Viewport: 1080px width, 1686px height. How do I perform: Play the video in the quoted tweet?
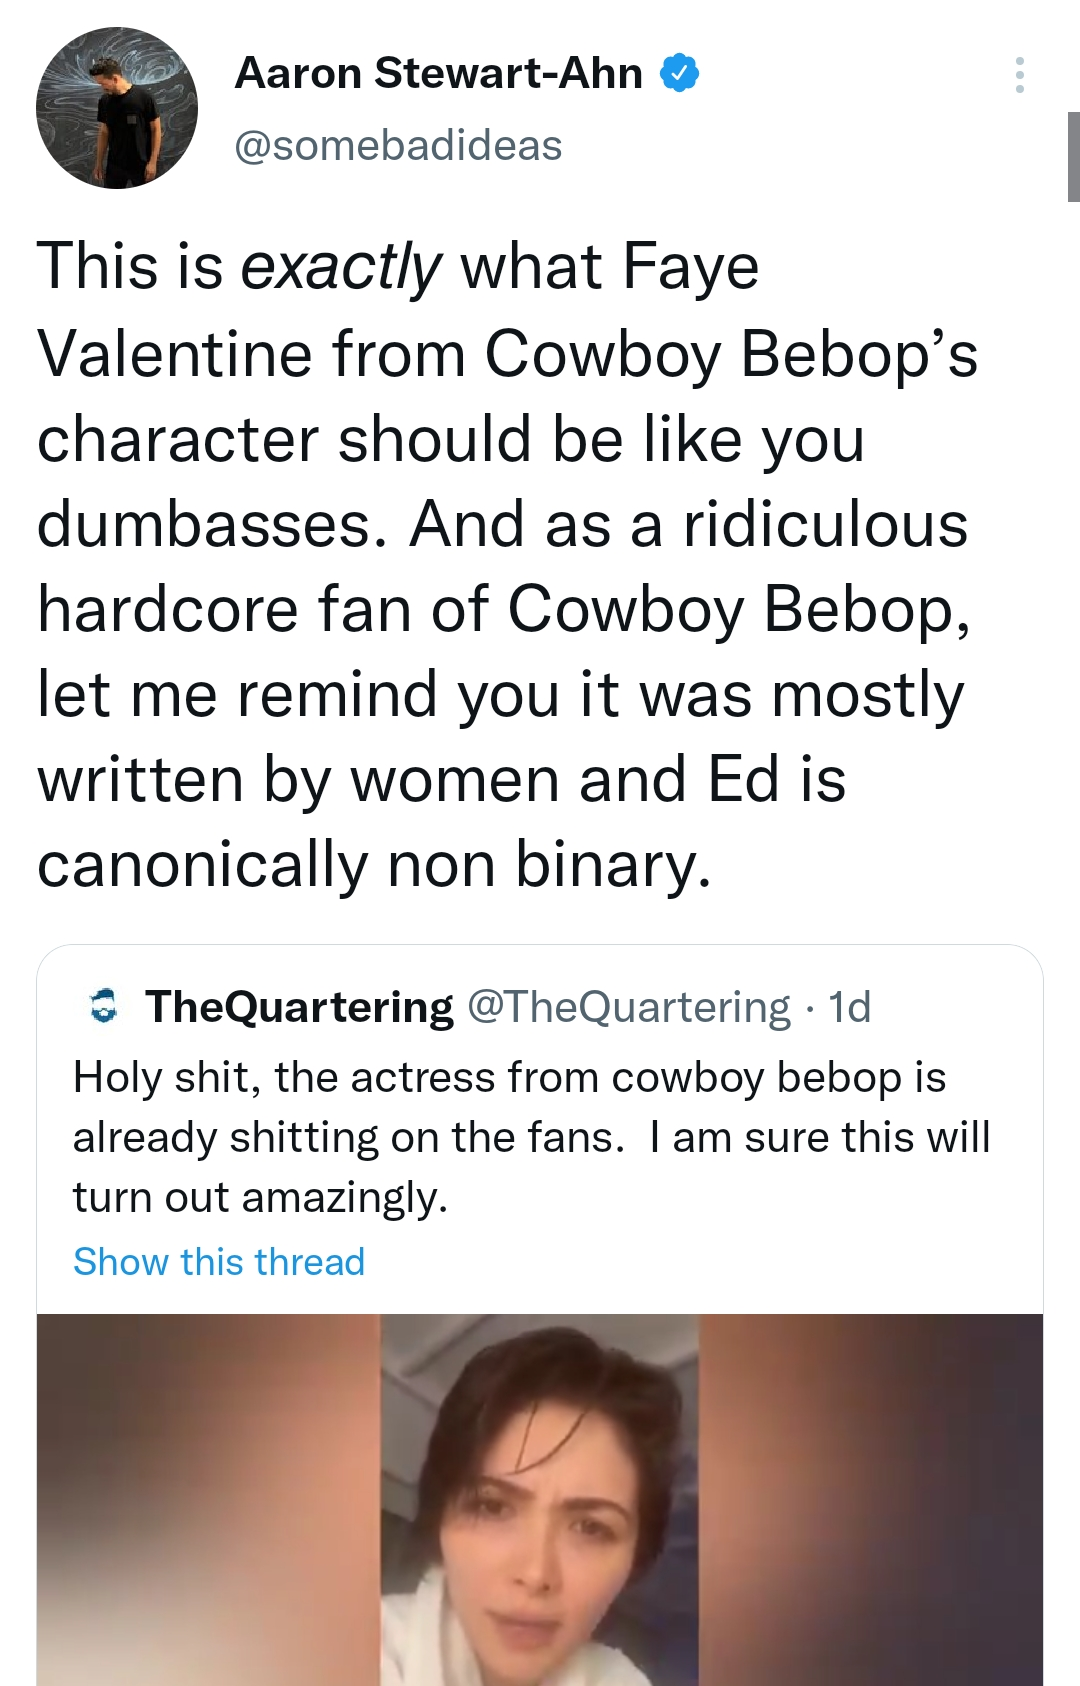click(x=540, y=1500)
